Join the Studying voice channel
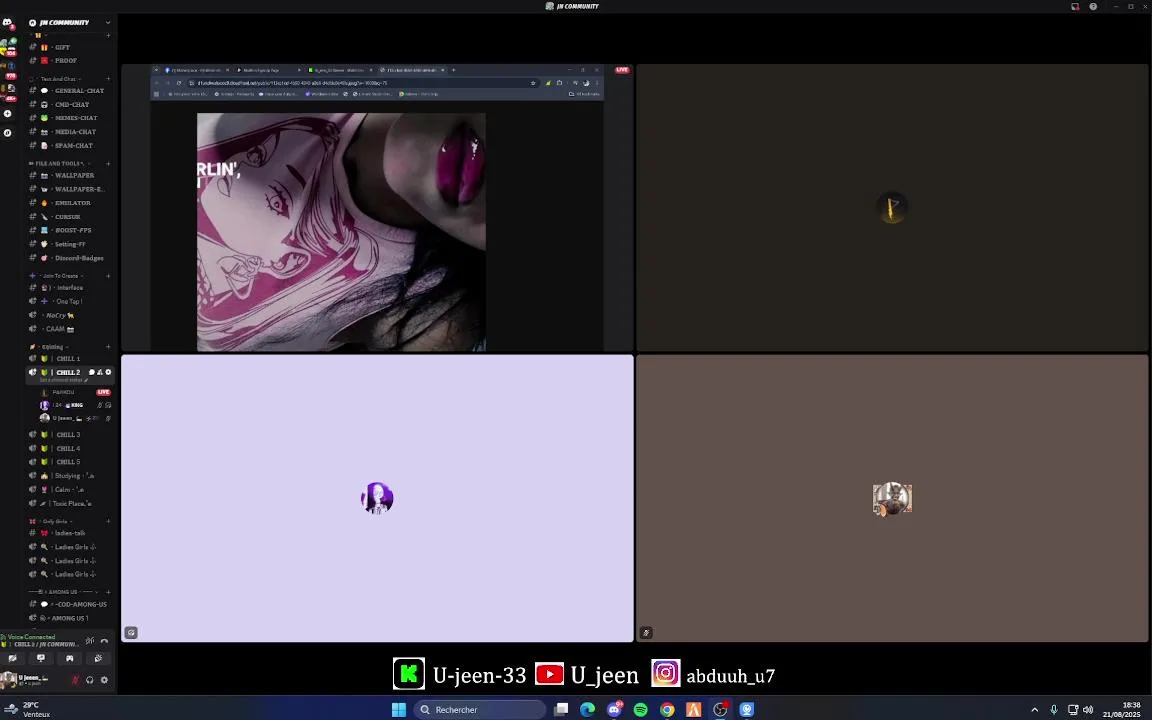1152x720 pixels. click(x=70, y=476)
